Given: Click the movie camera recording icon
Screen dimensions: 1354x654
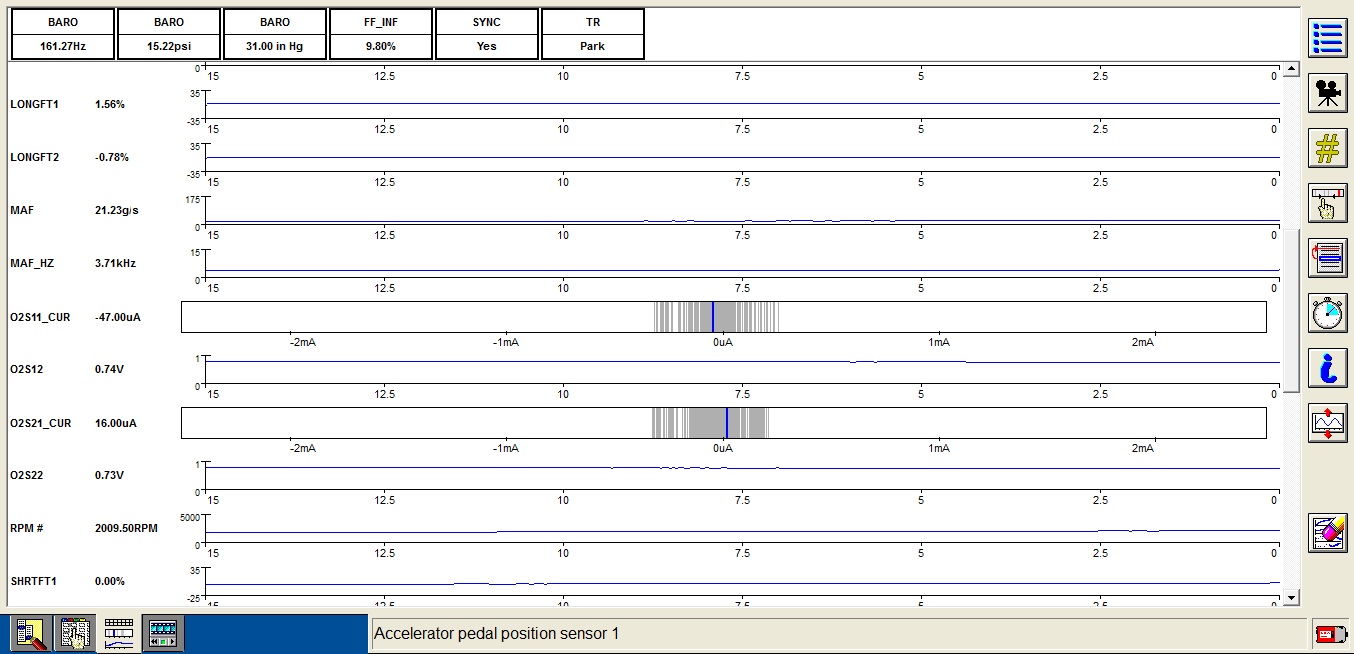Looking at the screenshot, I should 1328,93.
